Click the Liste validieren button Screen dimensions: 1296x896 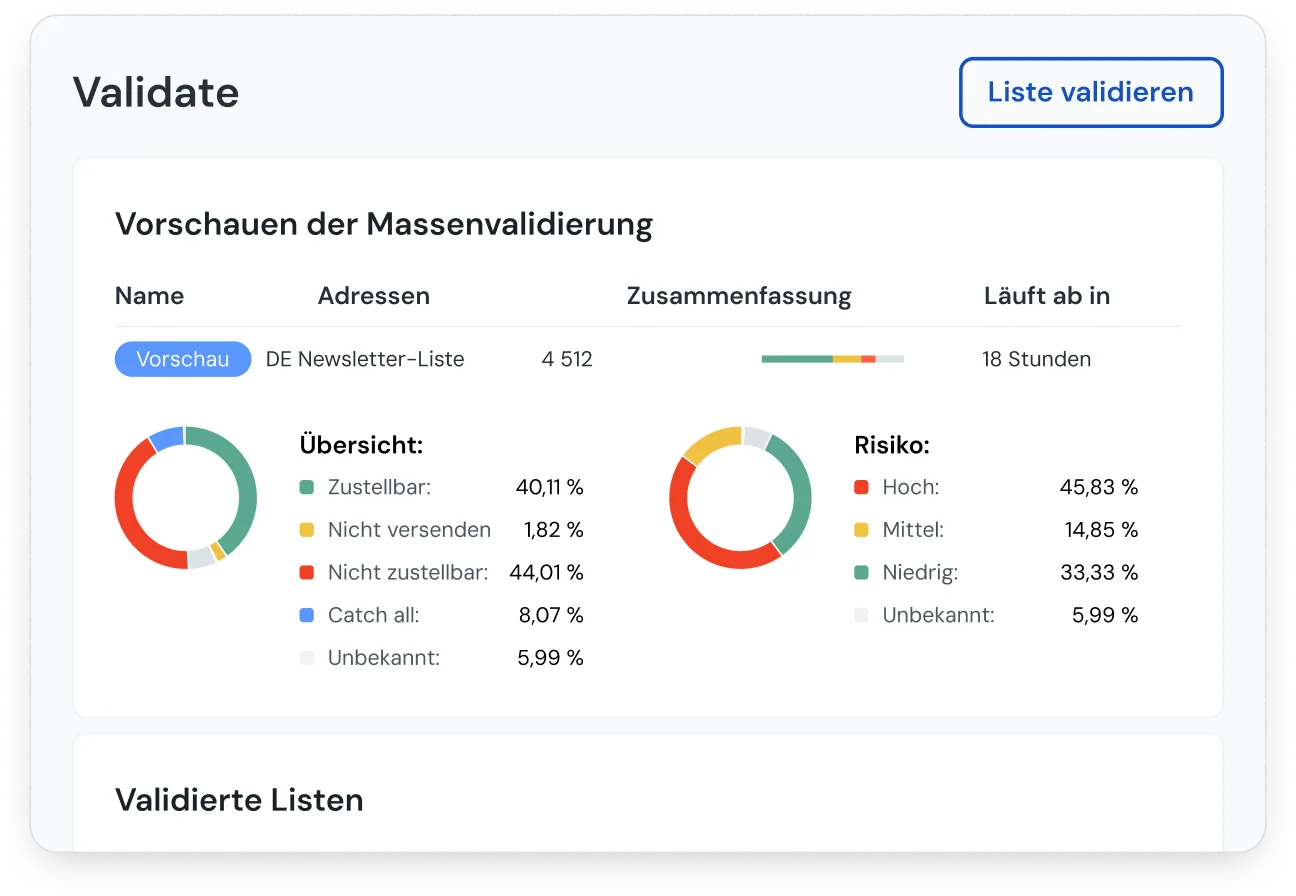(x=1090, y=92)
